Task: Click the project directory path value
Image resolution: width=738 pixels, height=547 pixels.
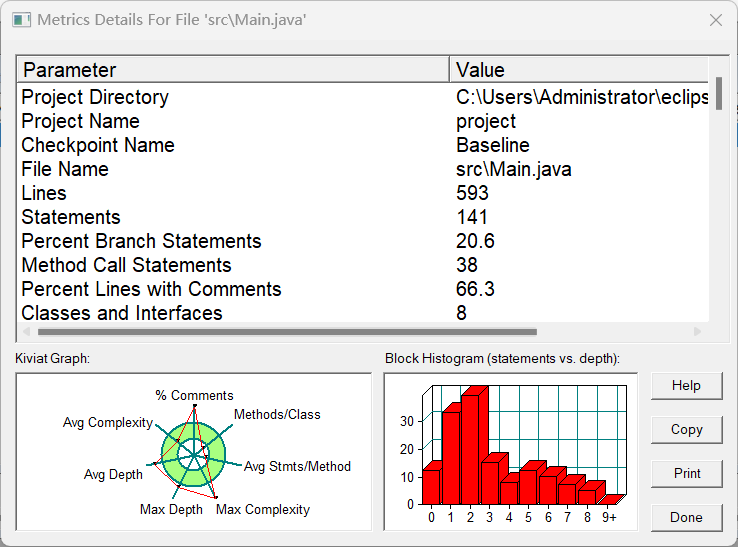Action: 582,97
